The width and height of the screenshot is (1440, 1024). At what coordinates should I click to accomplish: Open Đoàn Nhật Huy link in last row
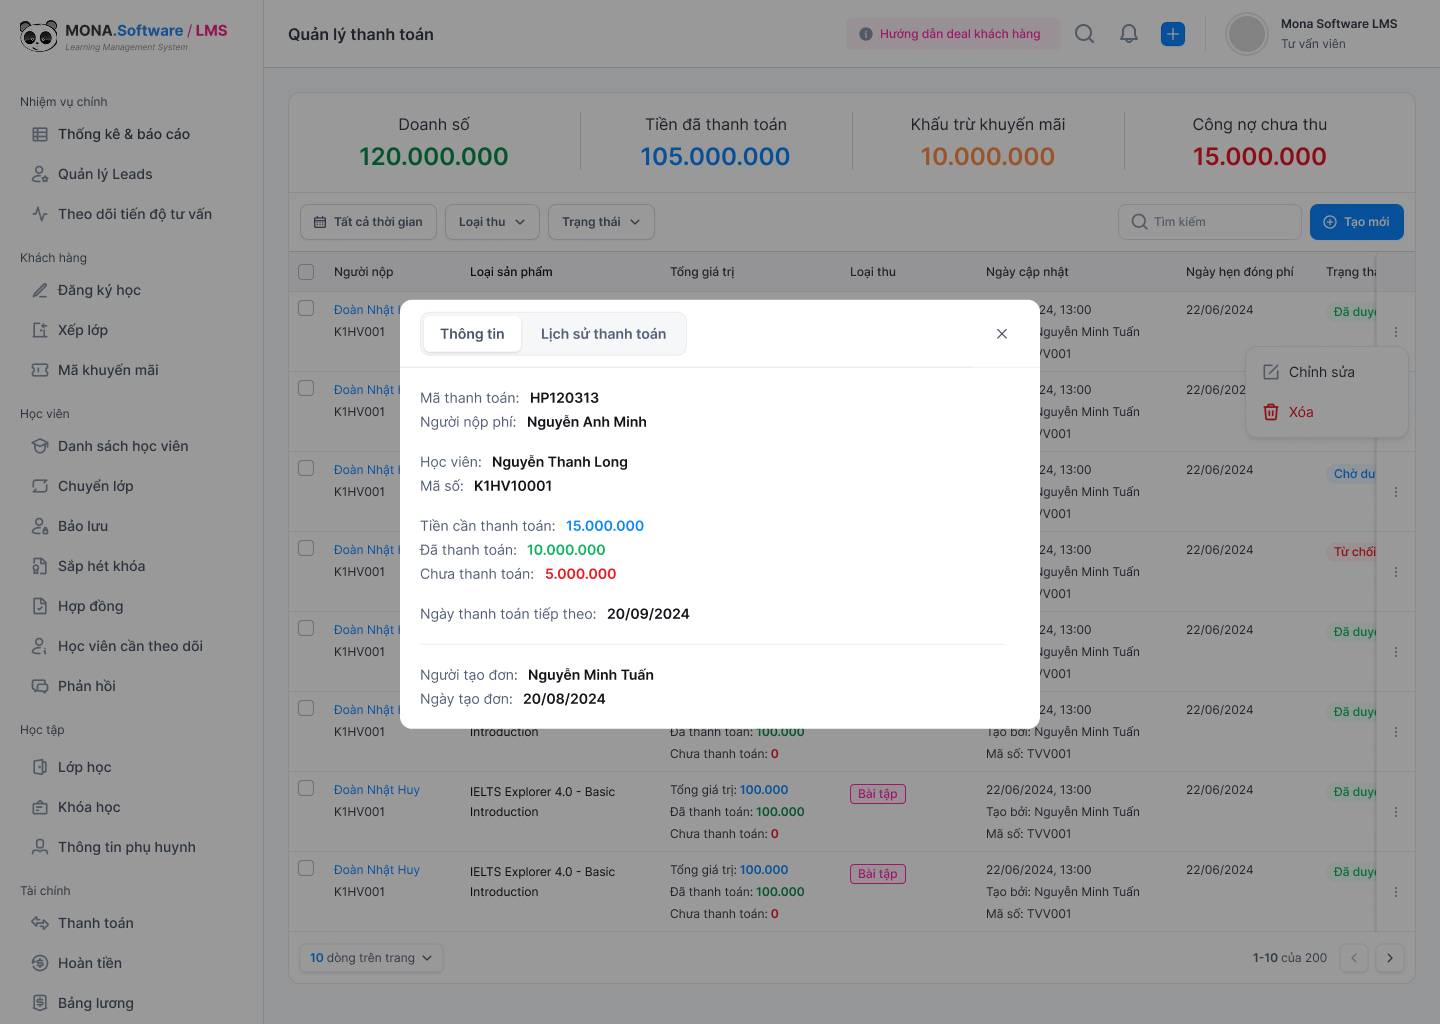point(377,870)
